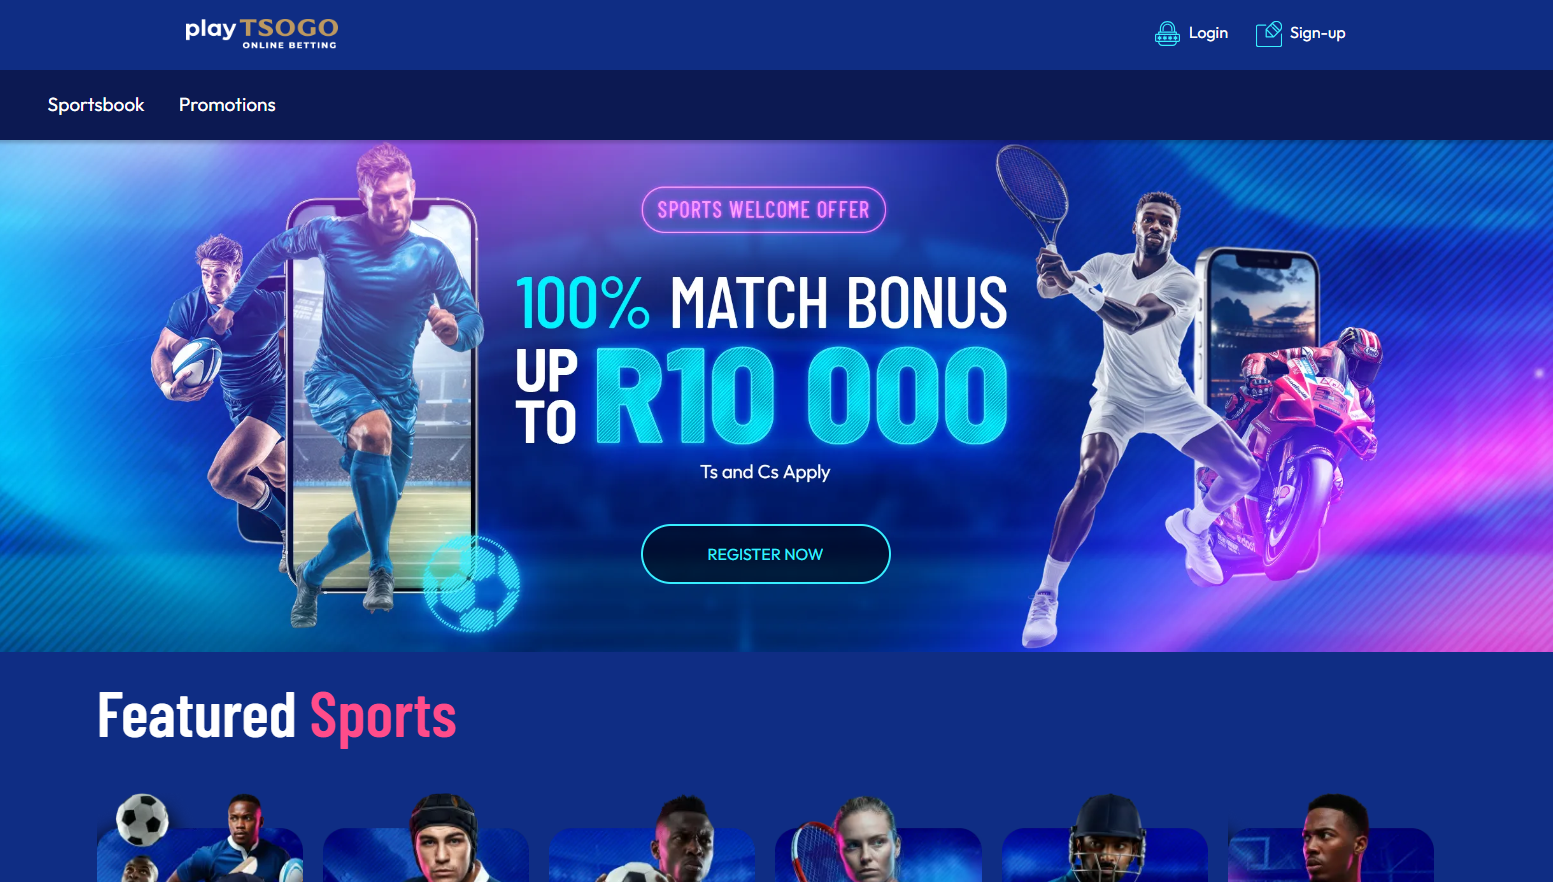Click the REGISTER NOW button
The image size is (1553, 882).
(x=765, y=554)
